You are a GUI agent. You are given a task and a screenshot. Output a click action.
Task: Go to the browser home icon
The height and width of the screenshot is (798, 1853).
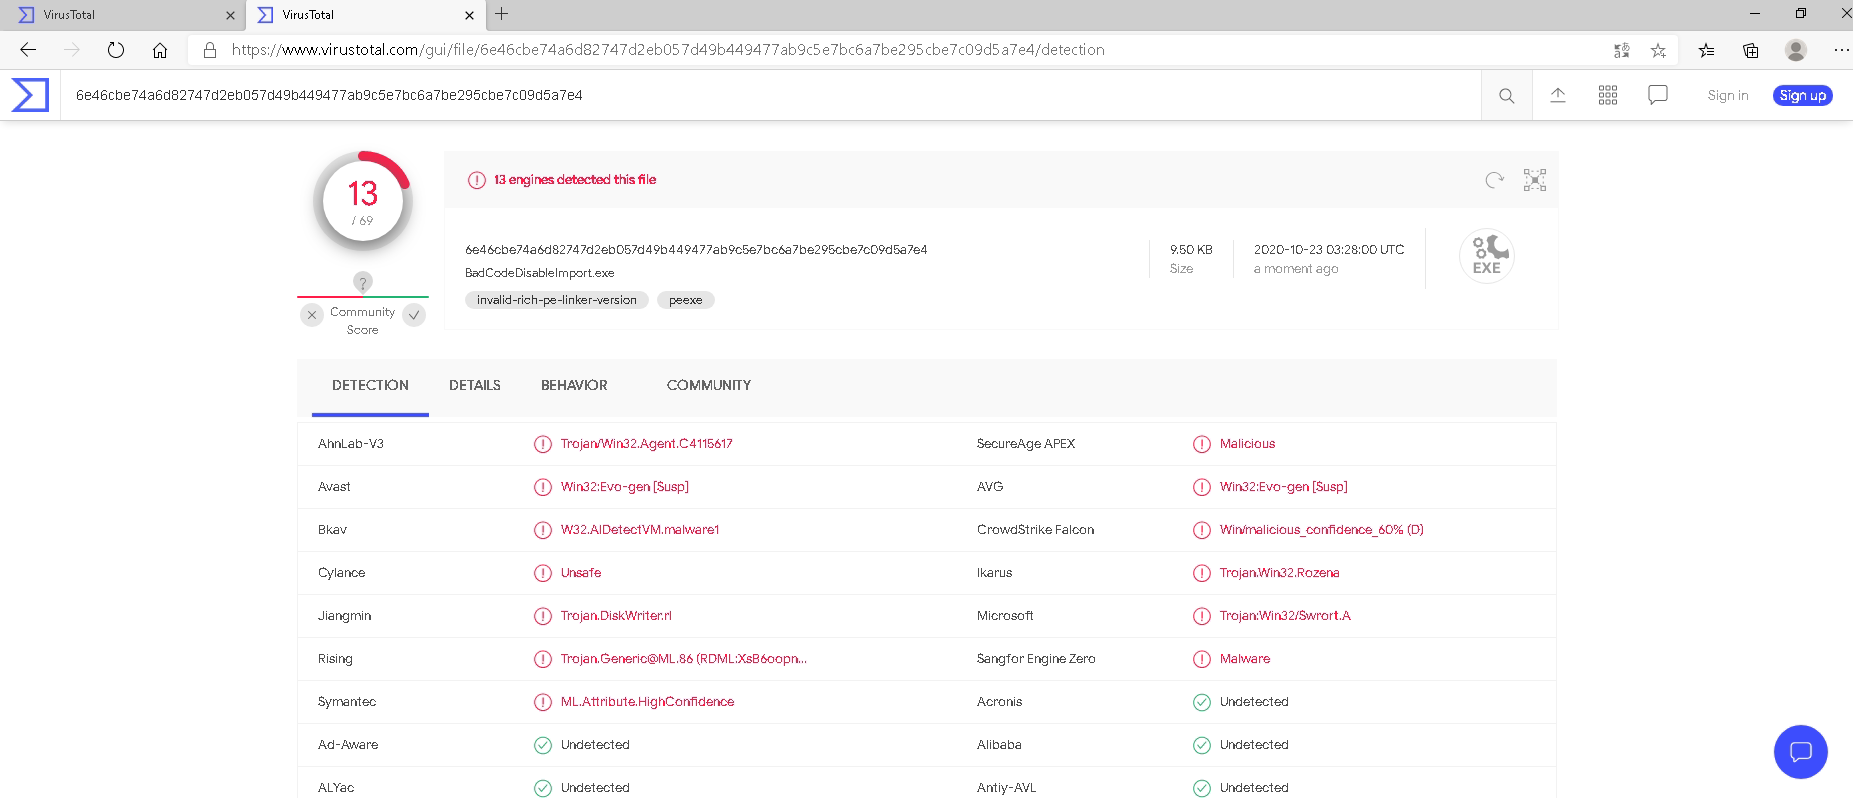(160, 50)
